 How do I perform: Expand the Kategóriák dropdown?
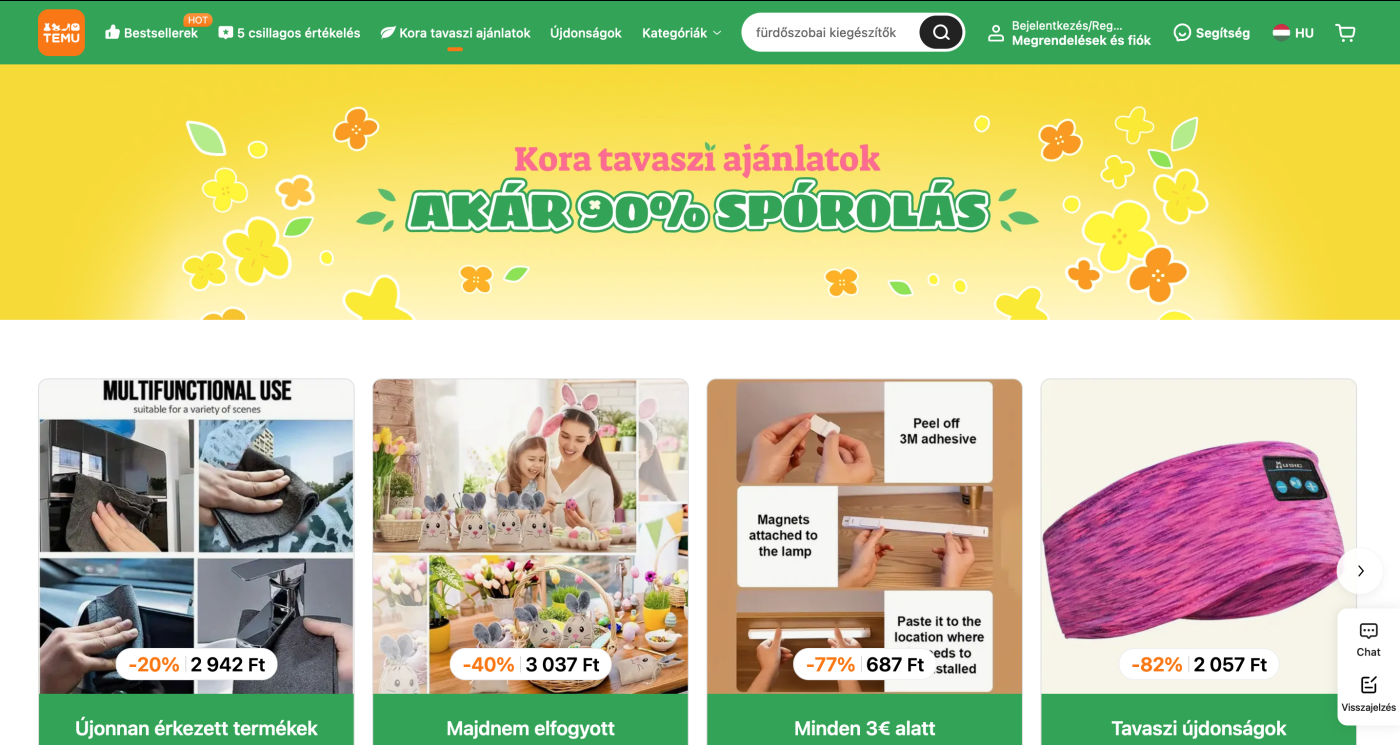point(681,32)
